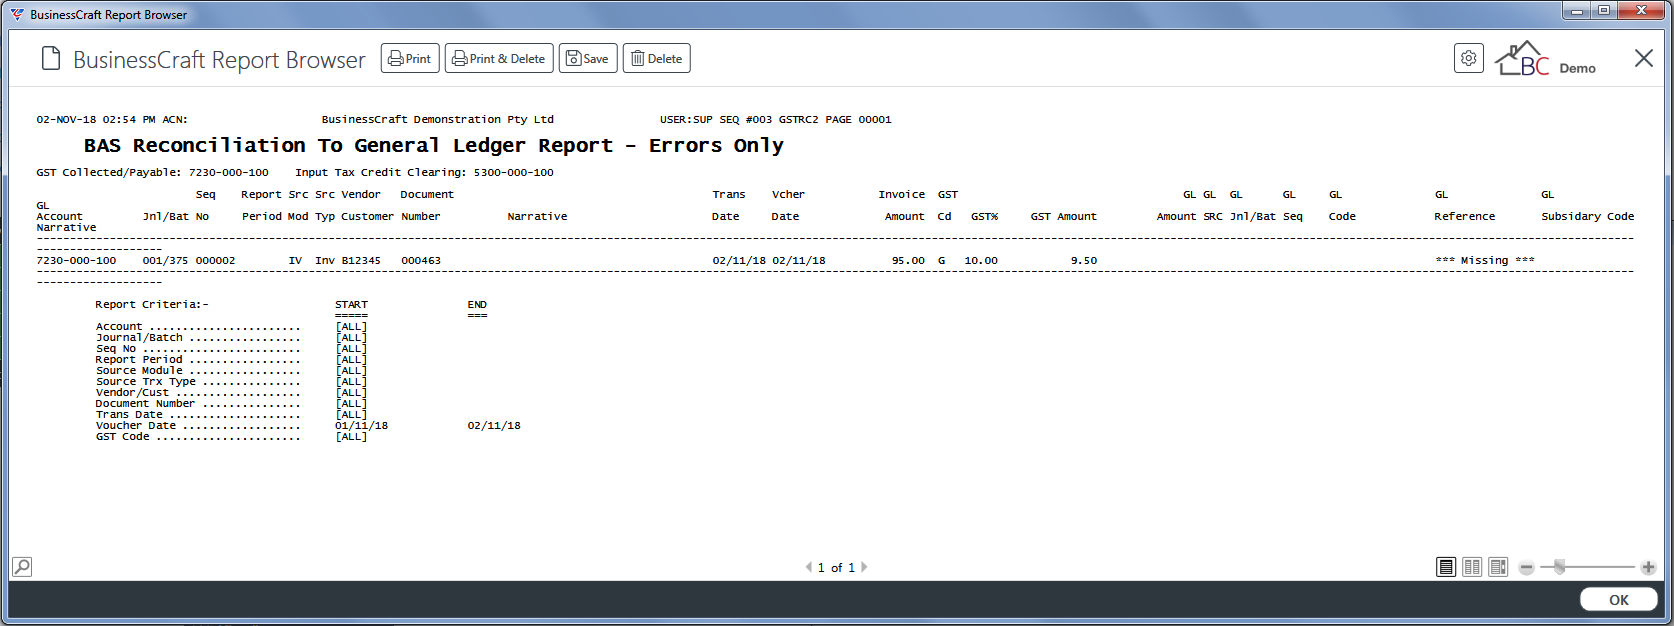Delete the report
The image size is (1674, 626).
tap(657, 59)
